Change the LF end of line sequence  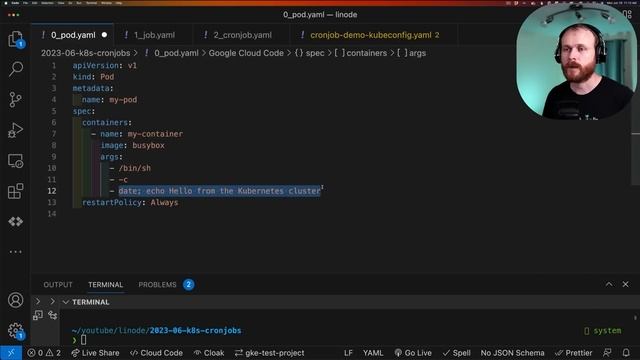(348, 353)
